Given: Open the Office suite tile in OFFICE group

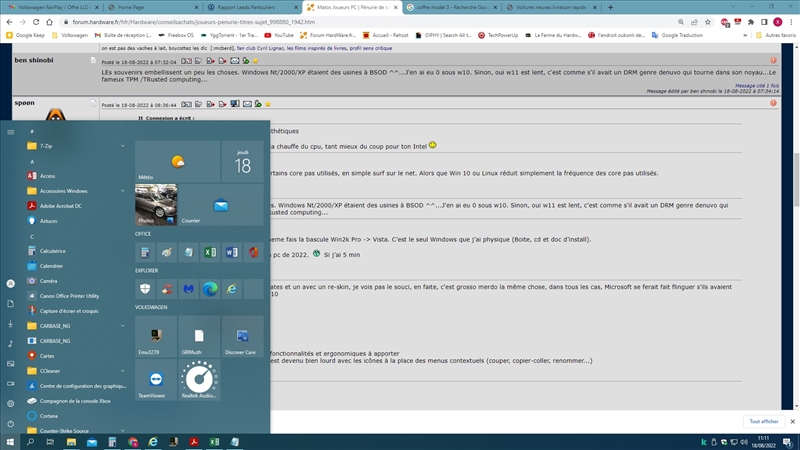Looking at the screenshot, I should coord(254,252).
